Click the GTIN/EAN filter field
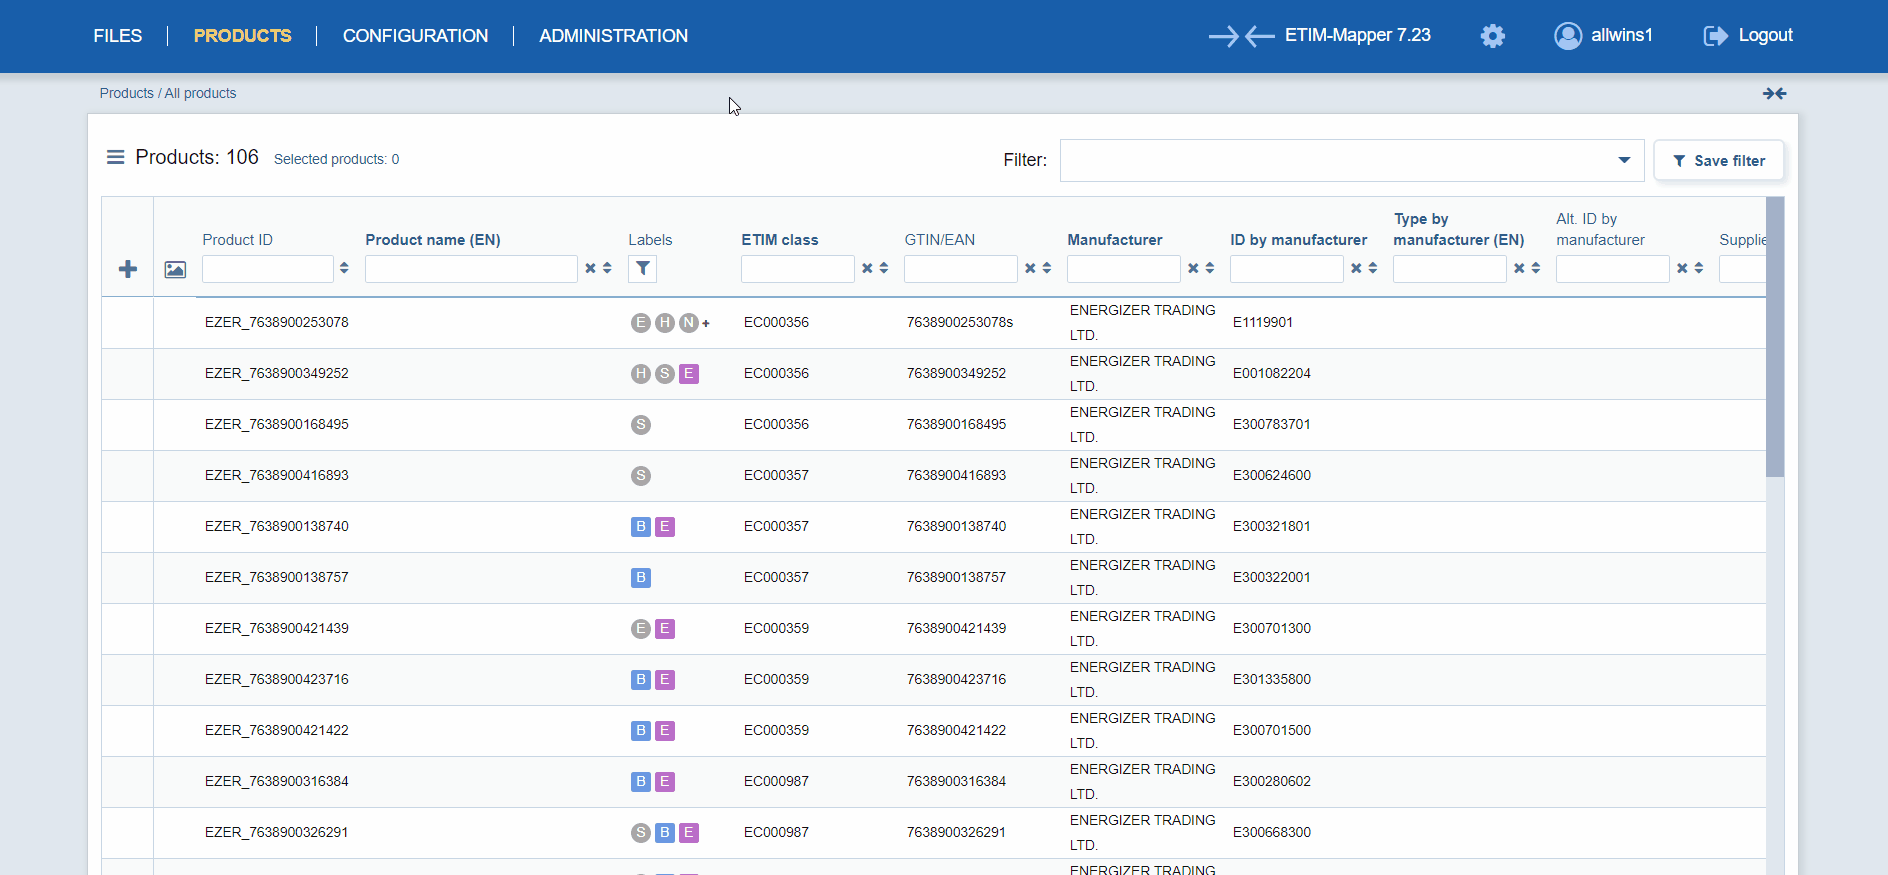Viewport: 1888px width, 875px height. tap(961, 268)
